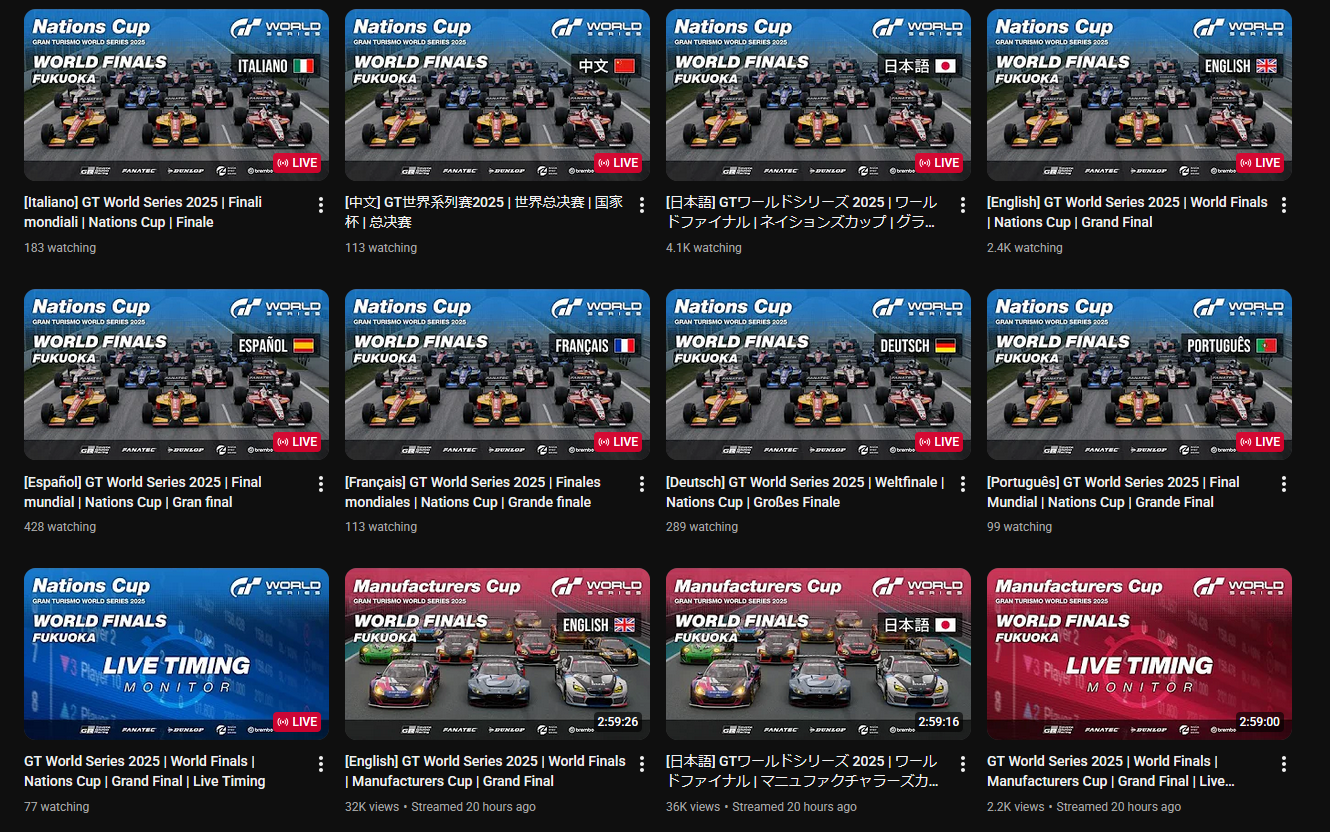Viewport: 1330px width, 832px height.
Task: Click the 2:59:00 duration badge
Action: point(1259,722)
